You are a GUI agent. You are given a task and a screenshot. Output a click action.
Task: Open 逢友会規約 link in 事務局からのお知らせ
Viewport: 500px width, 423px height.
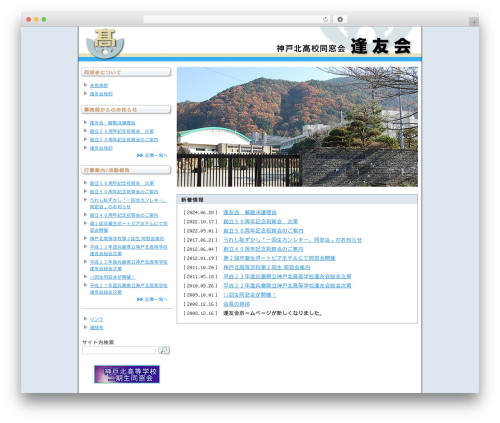(101, 148)
